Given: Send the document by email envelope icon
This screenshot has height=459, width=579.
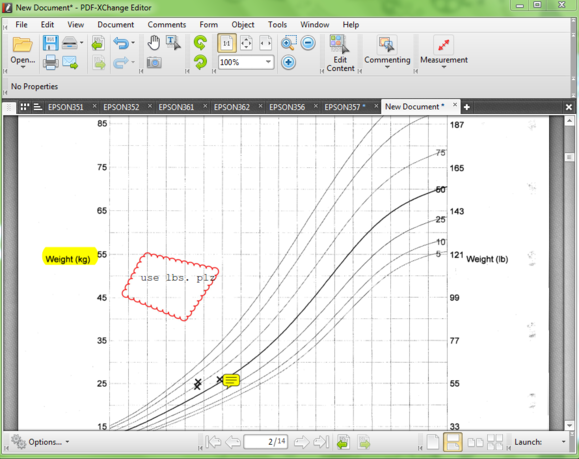Looking at the screenshot, I should 70,62.
